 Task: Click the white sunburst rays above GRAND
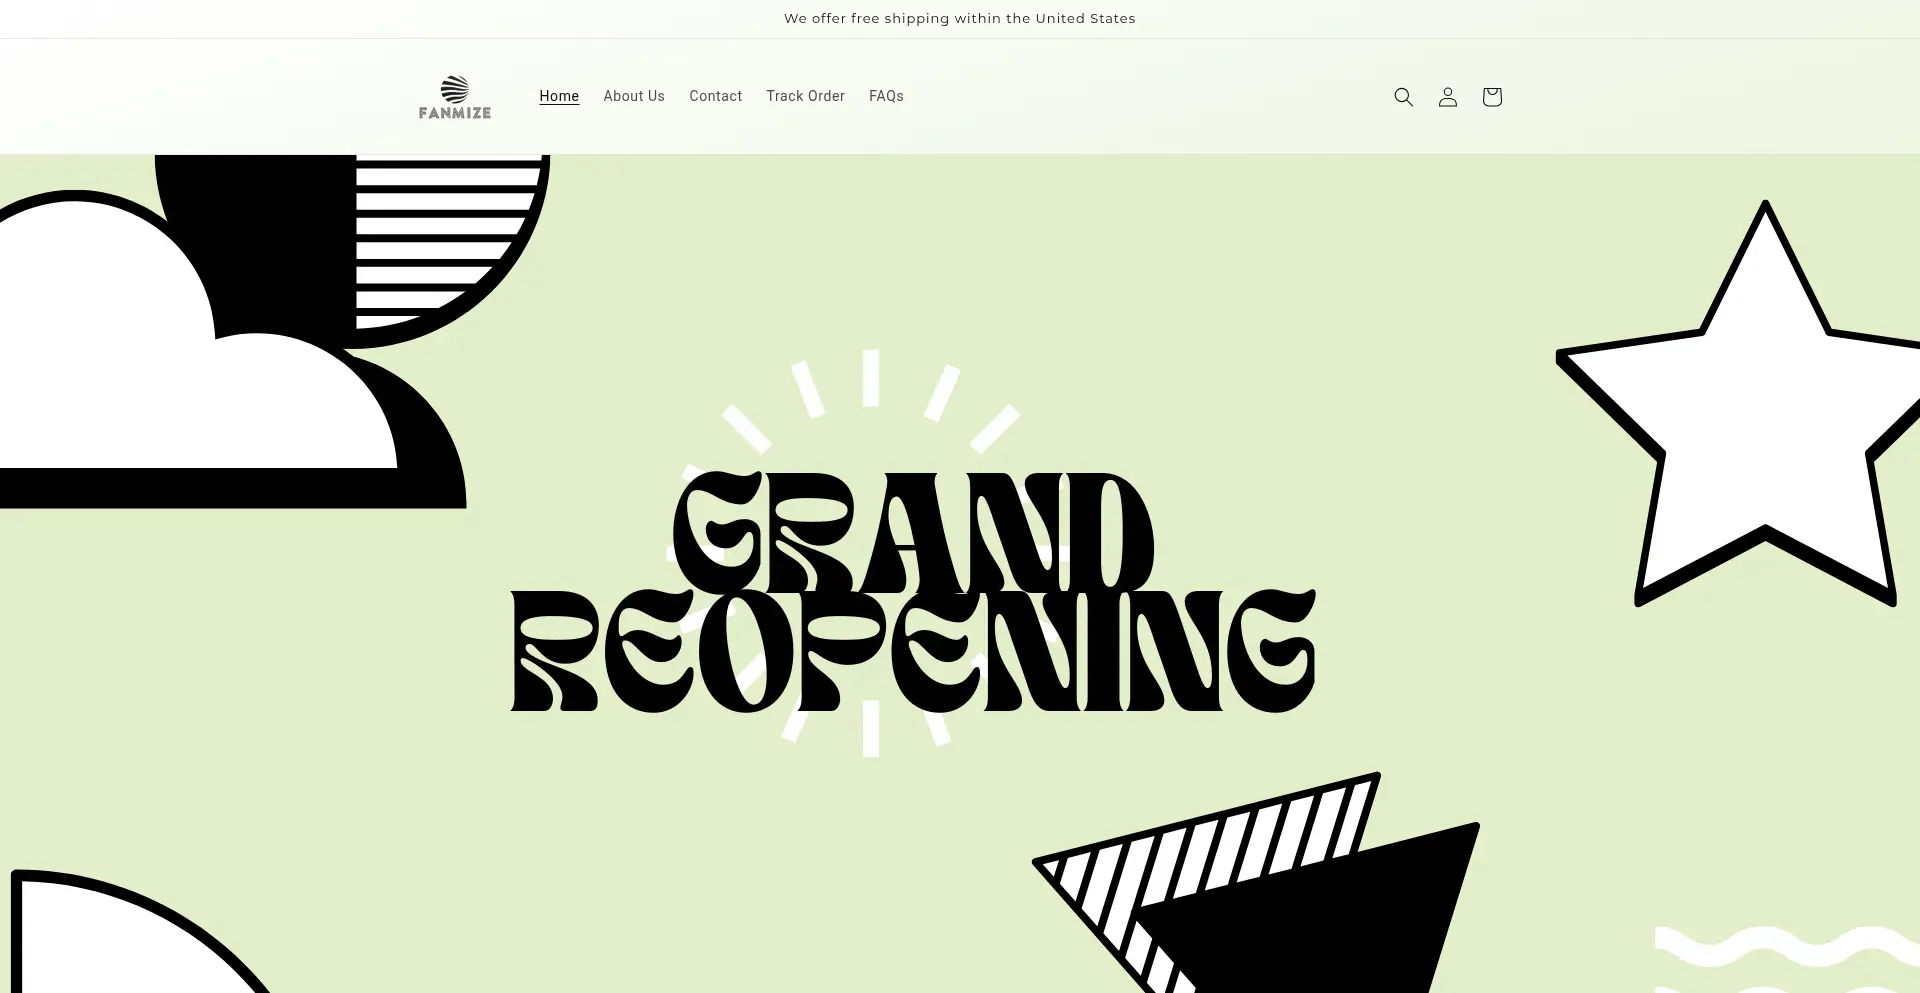coord(871,380)
